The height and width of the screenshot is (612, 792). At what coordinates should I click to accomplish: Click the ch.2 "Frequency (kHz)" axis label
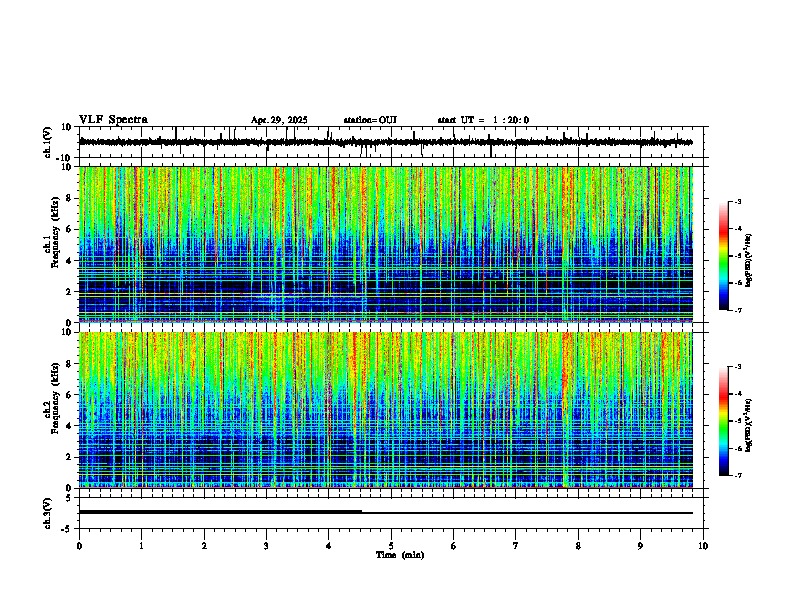click(55, 398)
